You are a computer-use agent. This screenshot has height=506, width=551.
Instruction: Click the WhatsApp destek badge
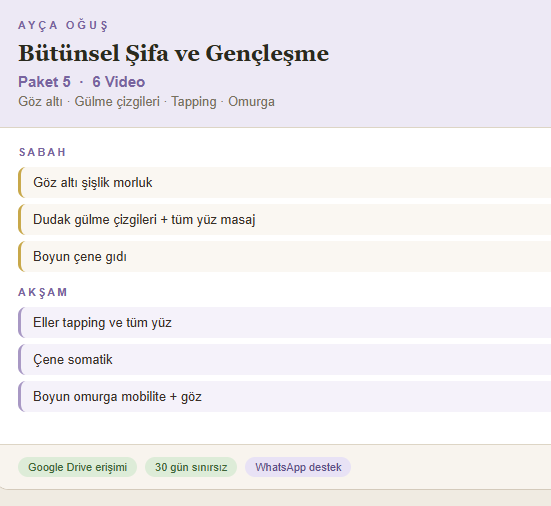coord(298,467)
